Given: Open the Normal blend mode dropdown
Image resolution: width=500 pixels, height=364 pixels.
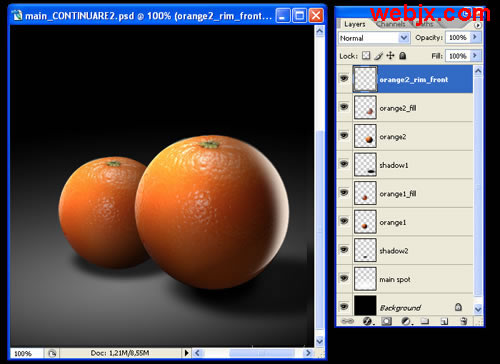Looking at the screenshot, I should coord(374,38).
